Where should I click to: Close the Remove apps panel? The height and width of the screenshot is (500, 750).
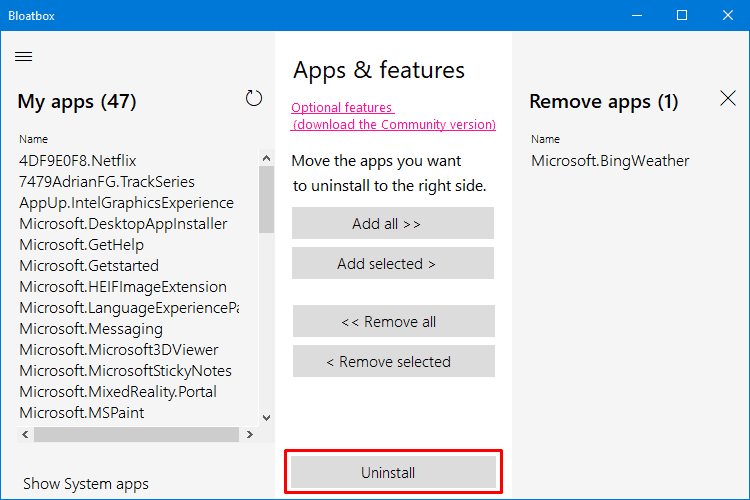728,99
